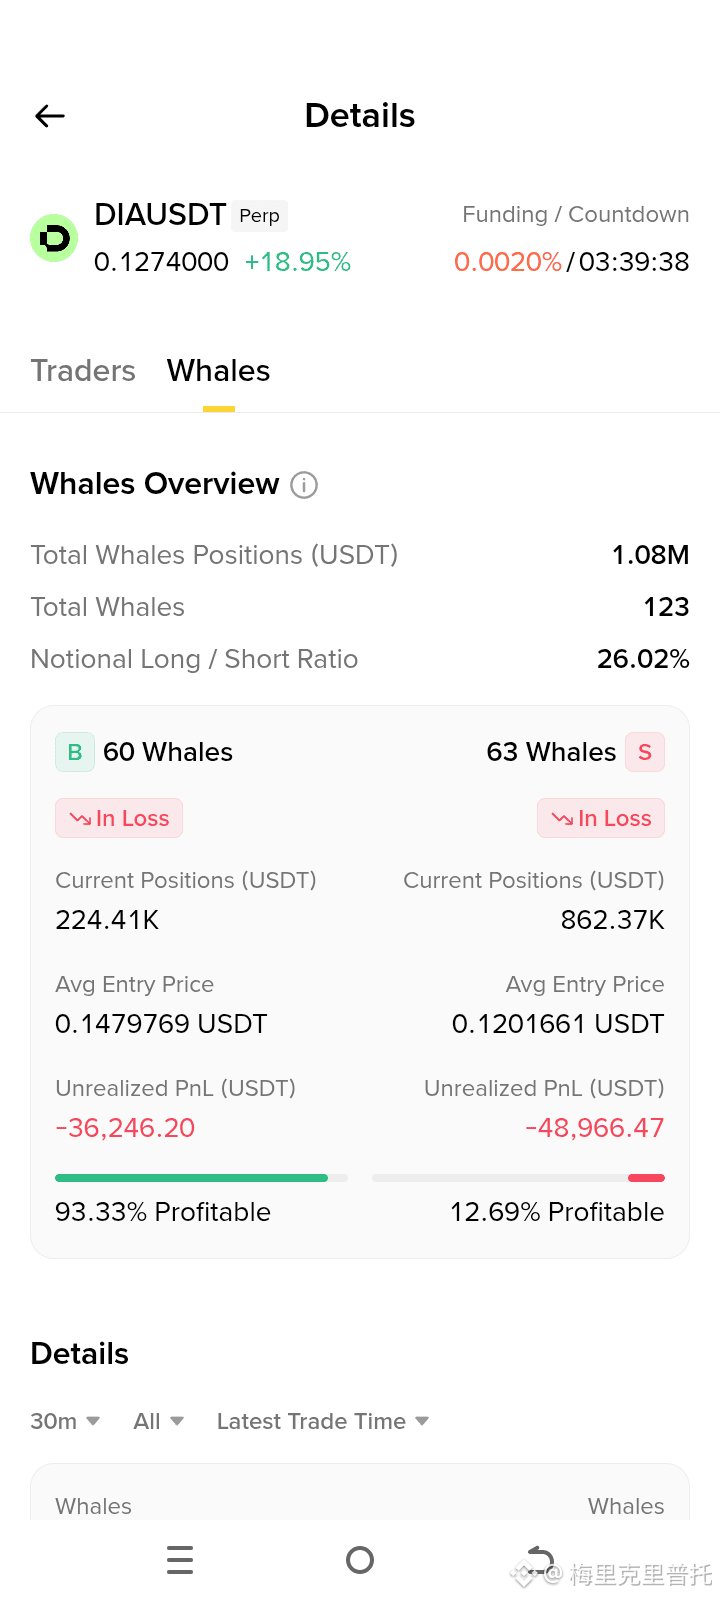Tap the DIA coin logo icon
Image resolution: width=720 pixels, height=1600 pixels.
coord(54,238)
